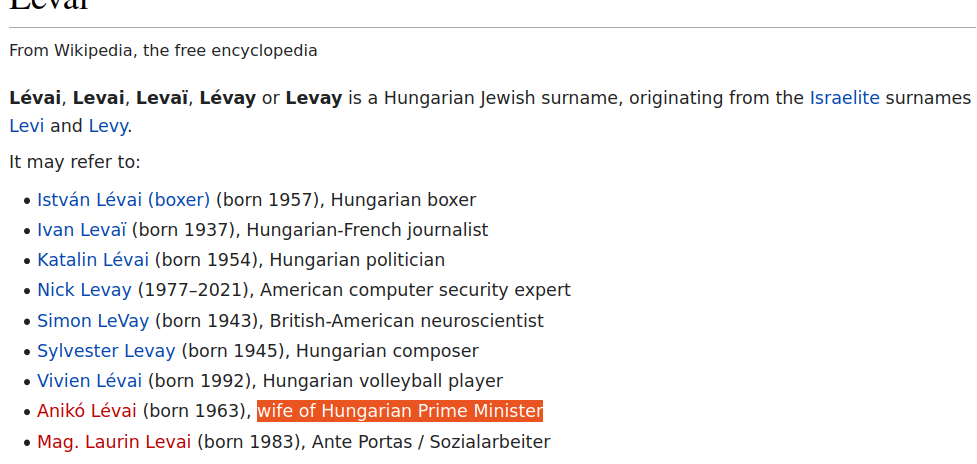The height and width of the screenshot is (464, 977).
Task: Click the 'It may refer to:' text
Action: [75, 162]
